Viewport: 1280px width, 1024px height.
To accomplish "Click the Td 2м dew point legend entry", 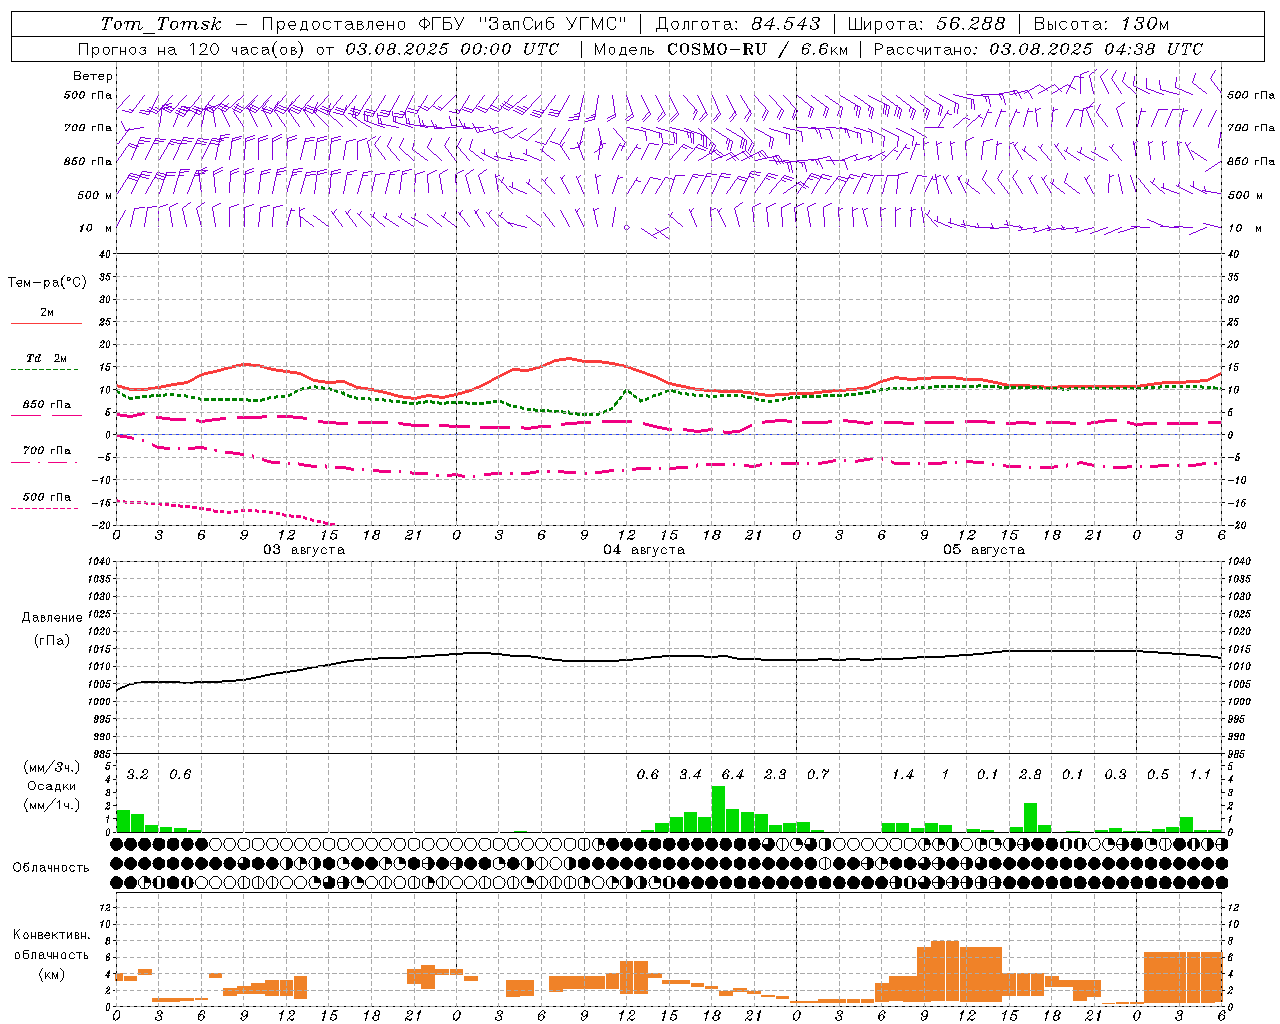I will pos(46,358).
